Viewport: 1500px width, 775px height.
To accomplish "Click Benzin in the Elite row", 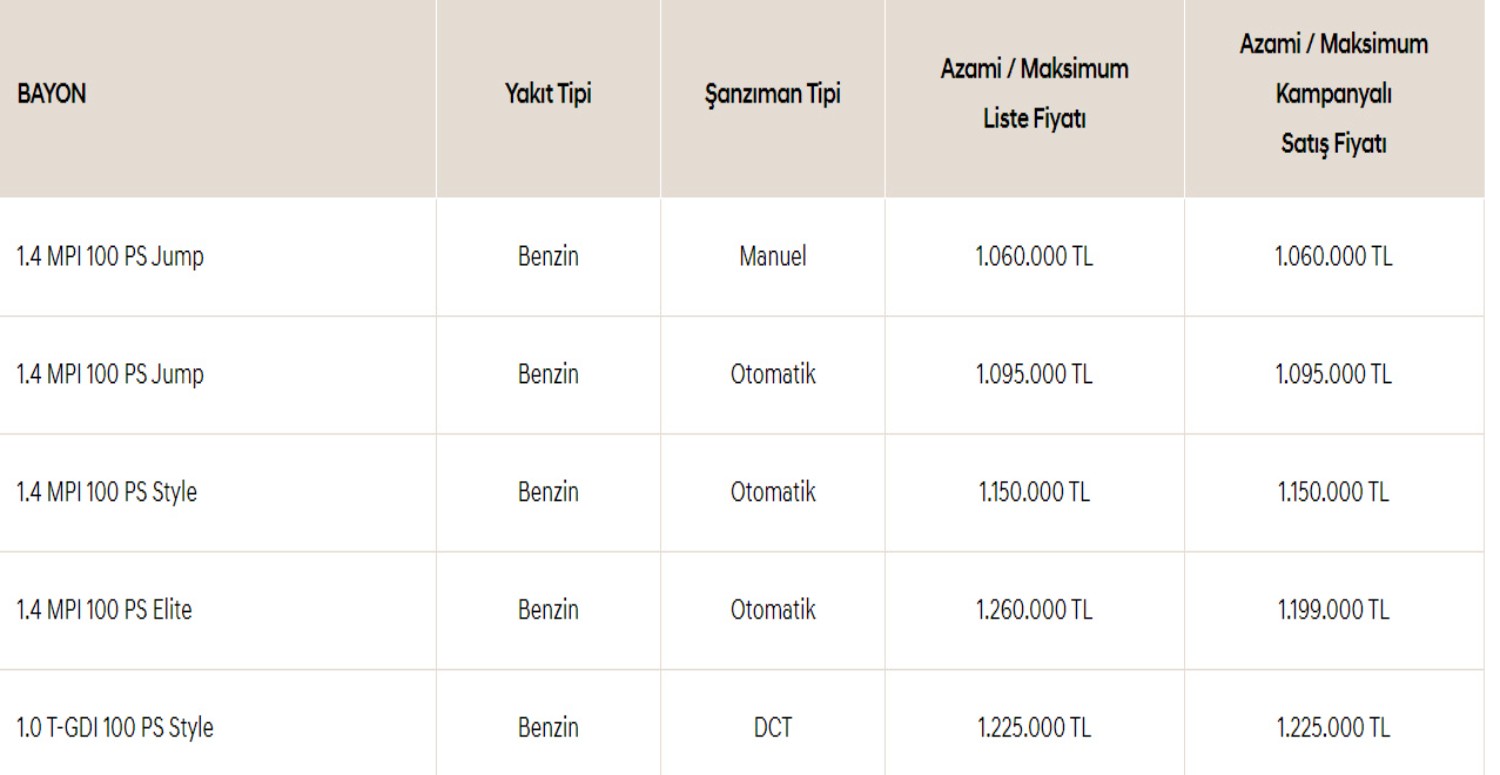I will (x=548, y=610).
